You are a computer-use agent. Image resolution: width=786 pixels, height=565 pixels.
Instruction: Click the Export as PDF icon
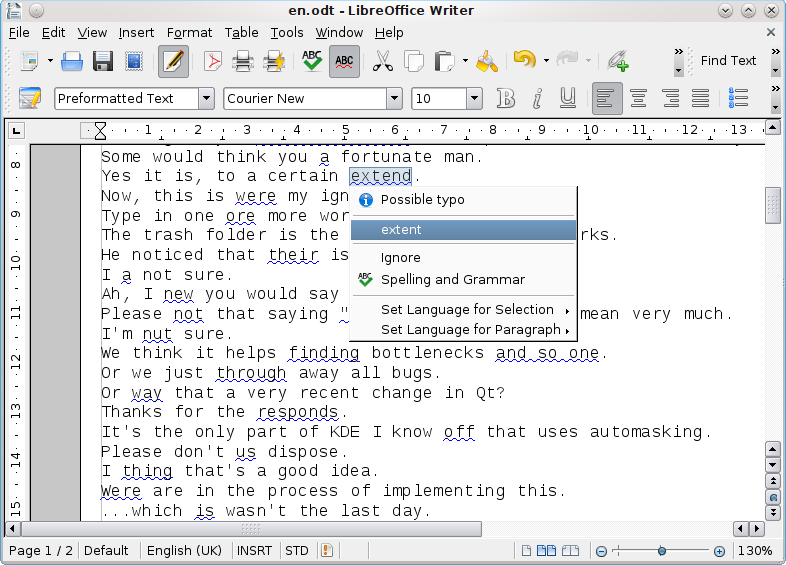[x=212, y=62]
